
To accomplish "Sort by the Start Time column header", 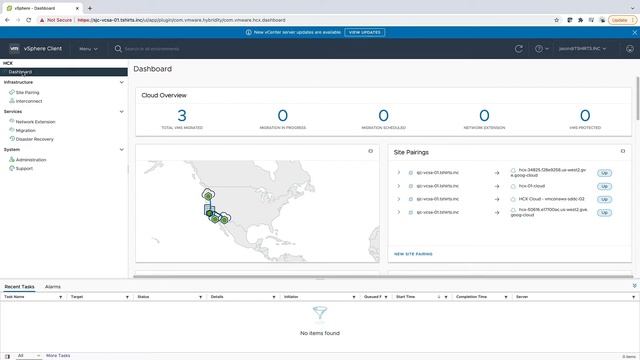I will point(405,297).
